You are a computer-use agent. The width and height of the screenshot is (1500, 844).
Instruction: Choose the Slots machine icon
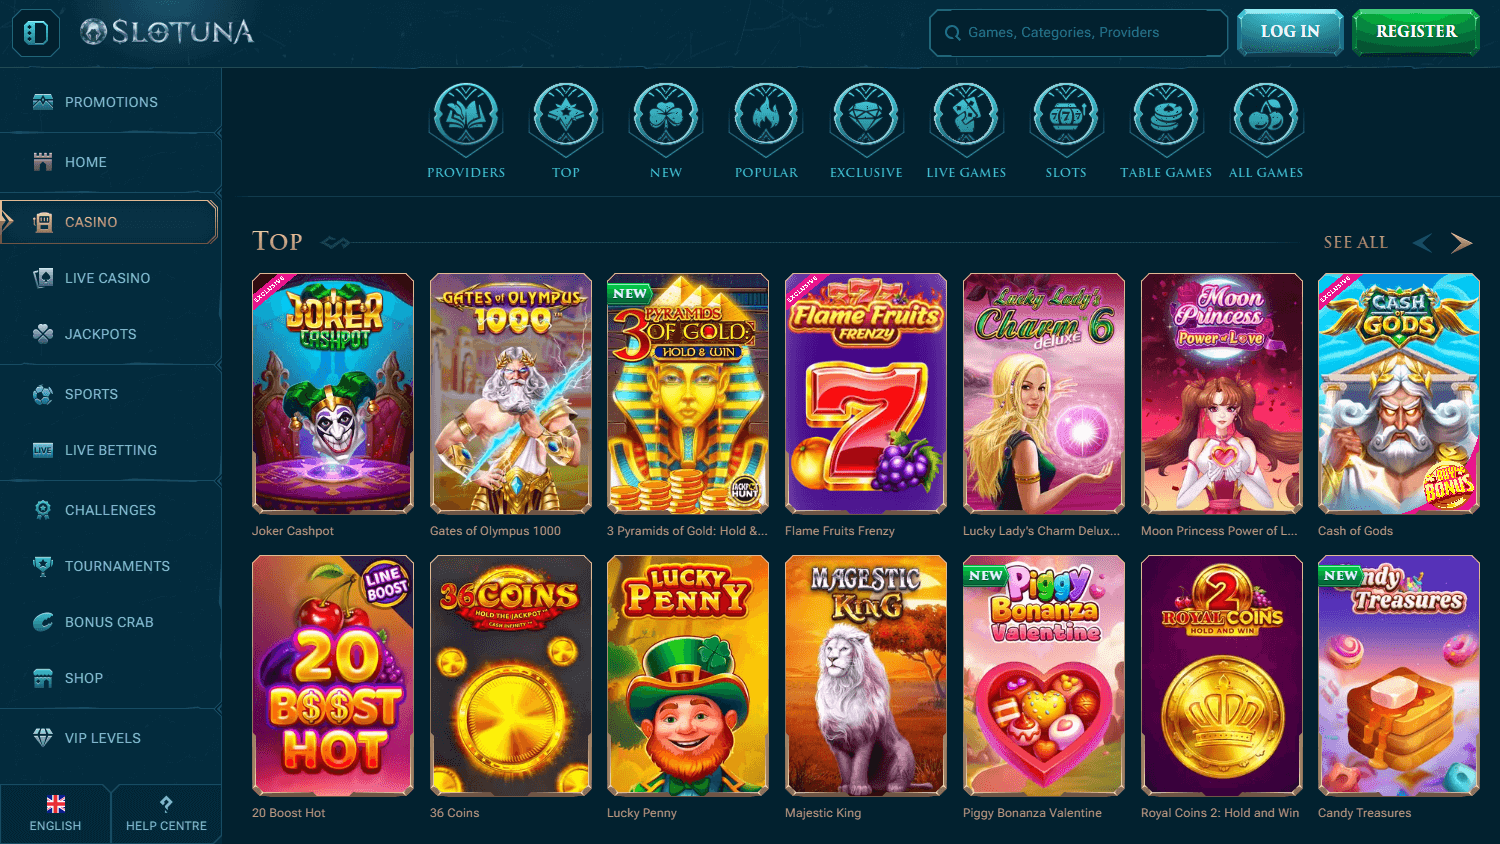coord(1066,119)
